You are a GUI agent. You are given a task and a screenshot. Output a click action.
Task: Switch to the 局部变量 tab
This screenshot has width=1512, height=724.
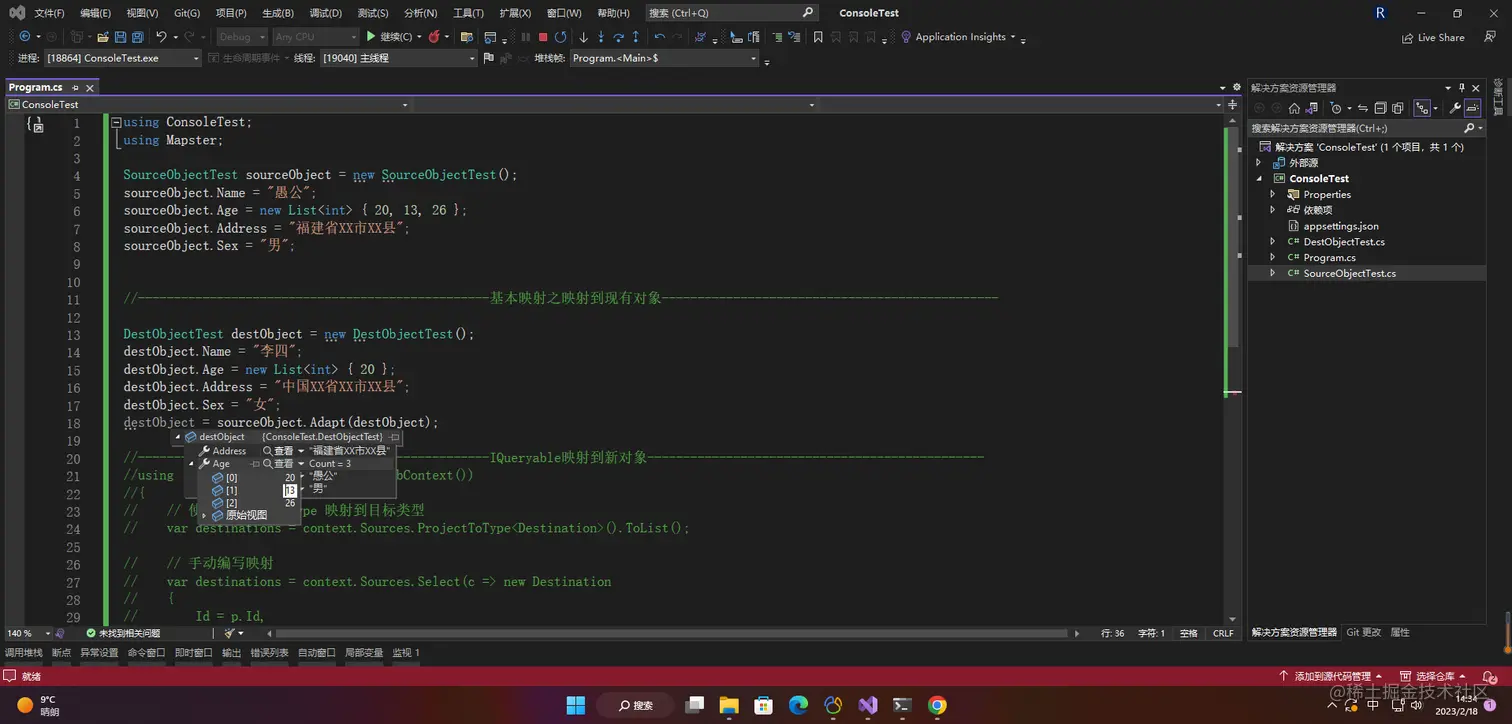coord(364,652)
